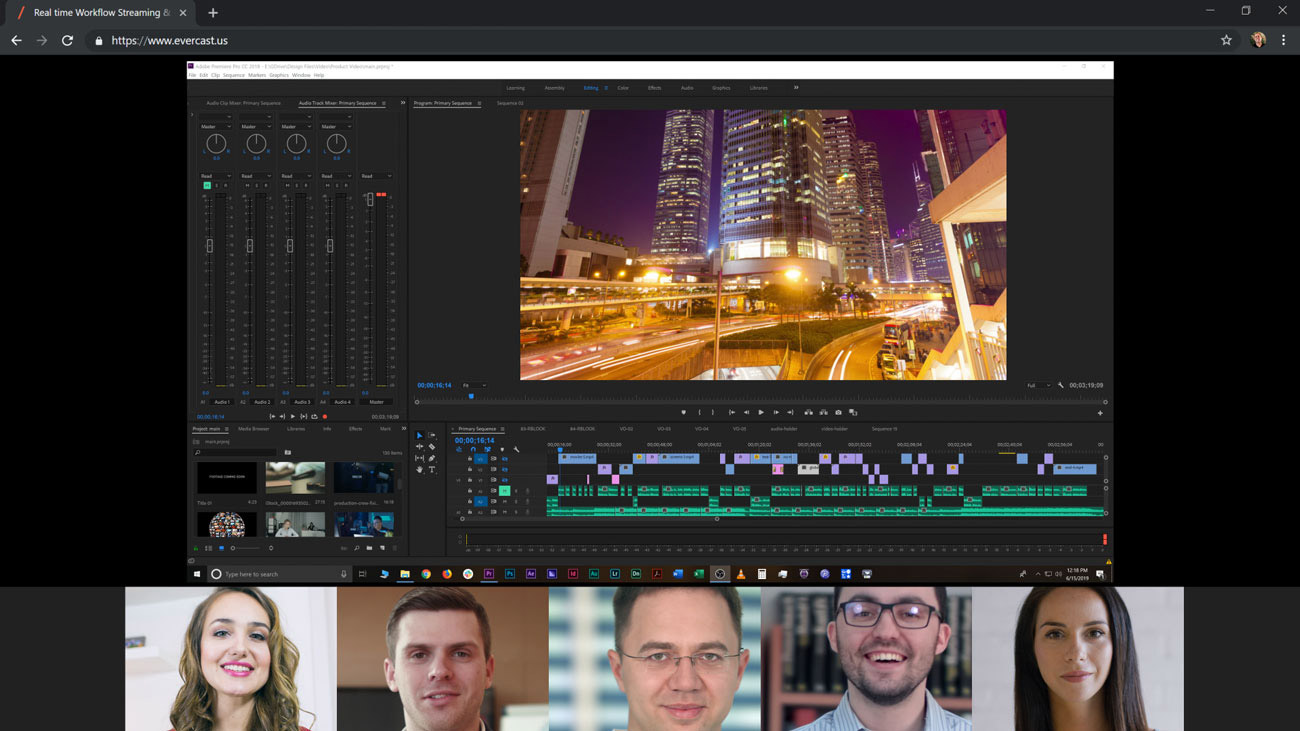Select the Slip tool
The height and width of the screenshot is (731, 1300).
coord(419,458)
